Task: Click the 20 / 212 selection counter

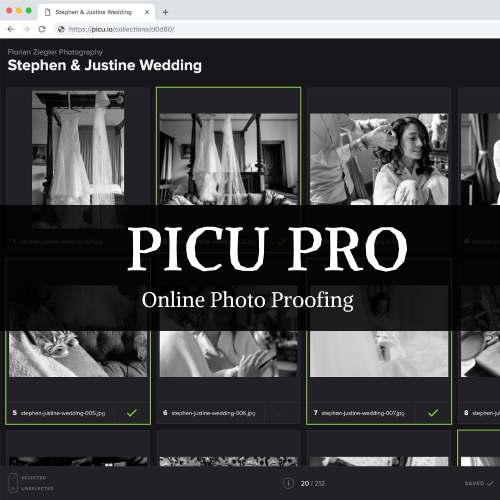Action: coord(313,483)
